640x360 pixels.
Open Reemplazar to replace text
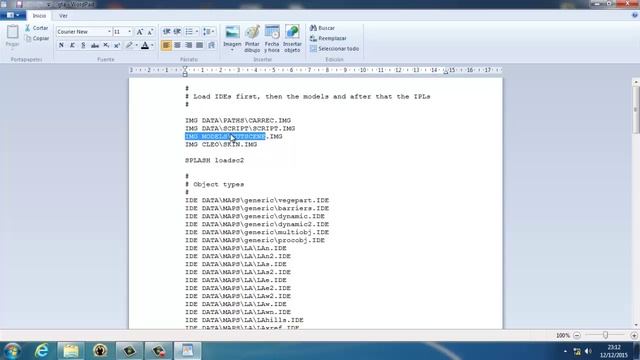[x=328, y=38]
